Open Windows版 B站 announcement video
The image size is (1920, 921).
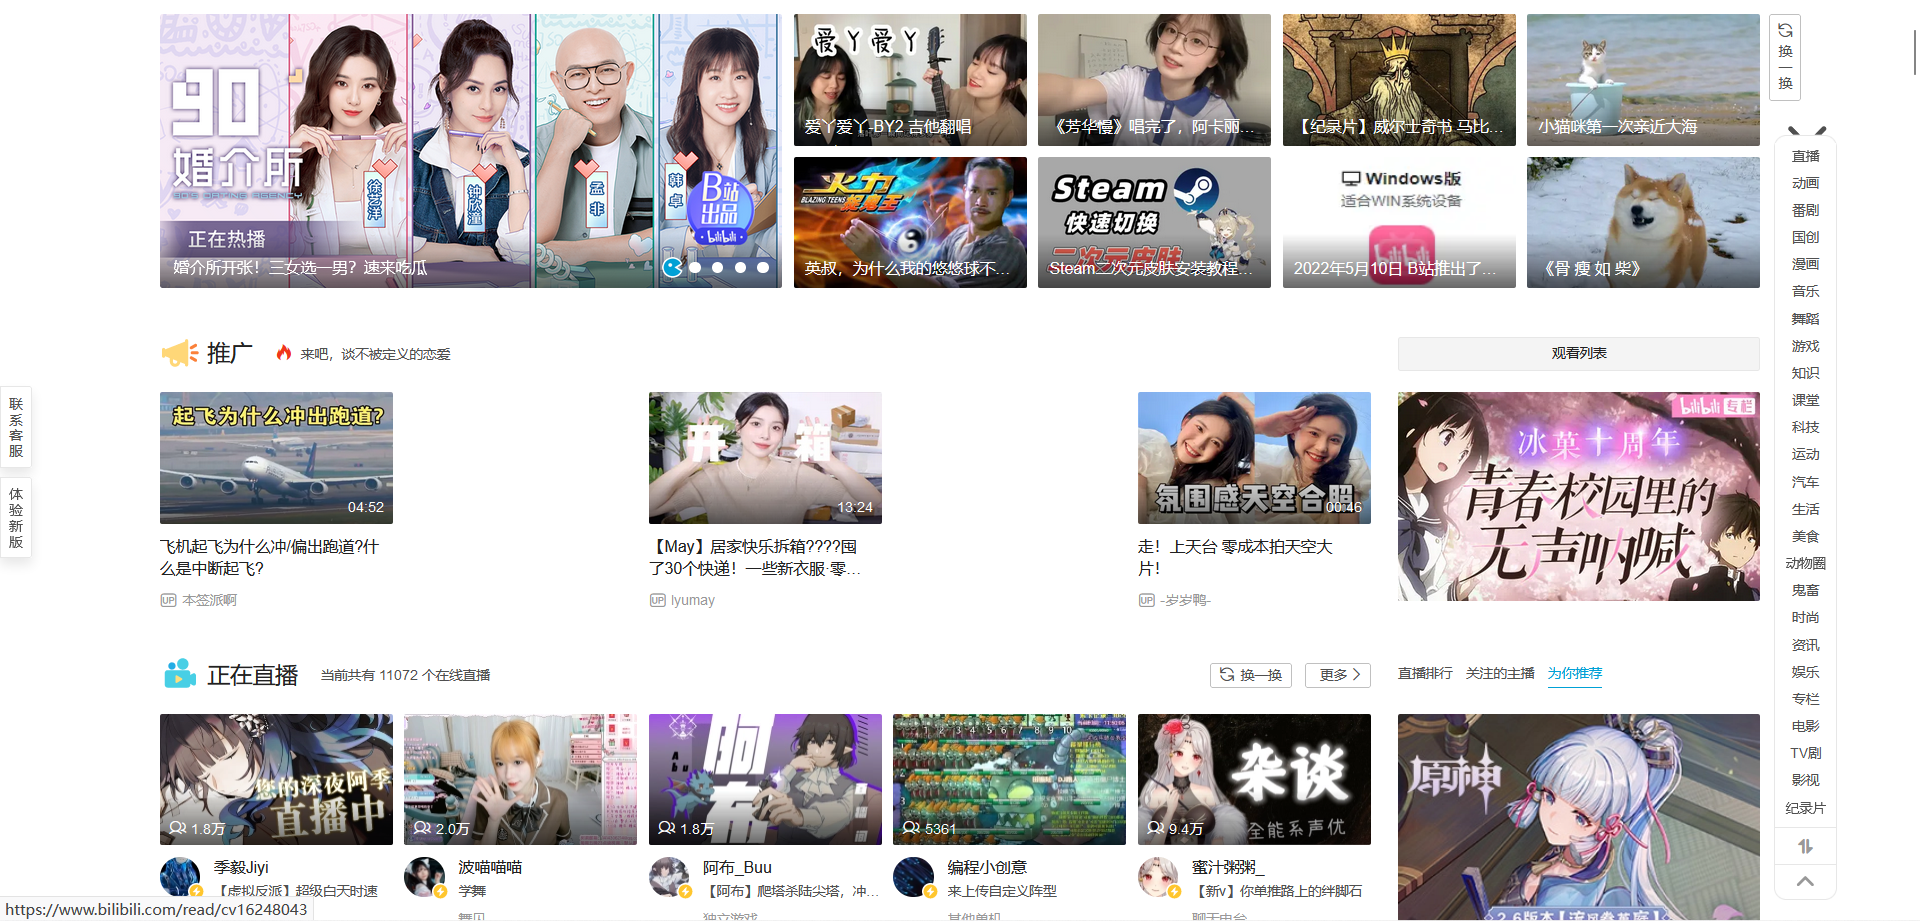(x=1399, y=222)
